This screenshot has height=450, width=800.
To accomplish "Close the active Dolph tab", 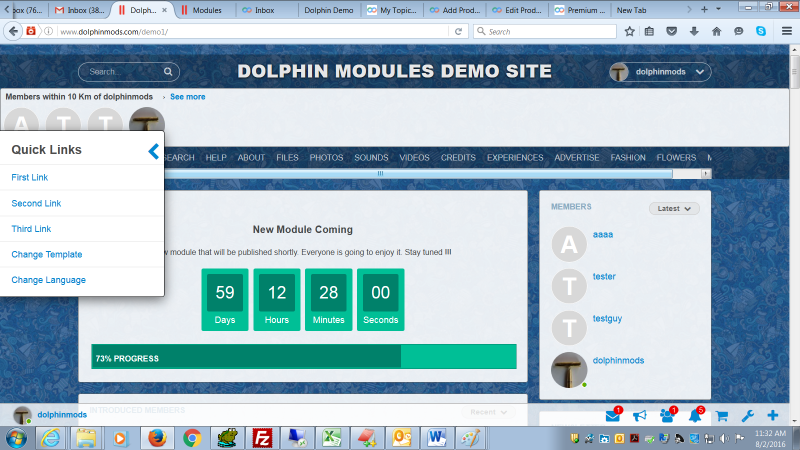I will pos(164,10).
